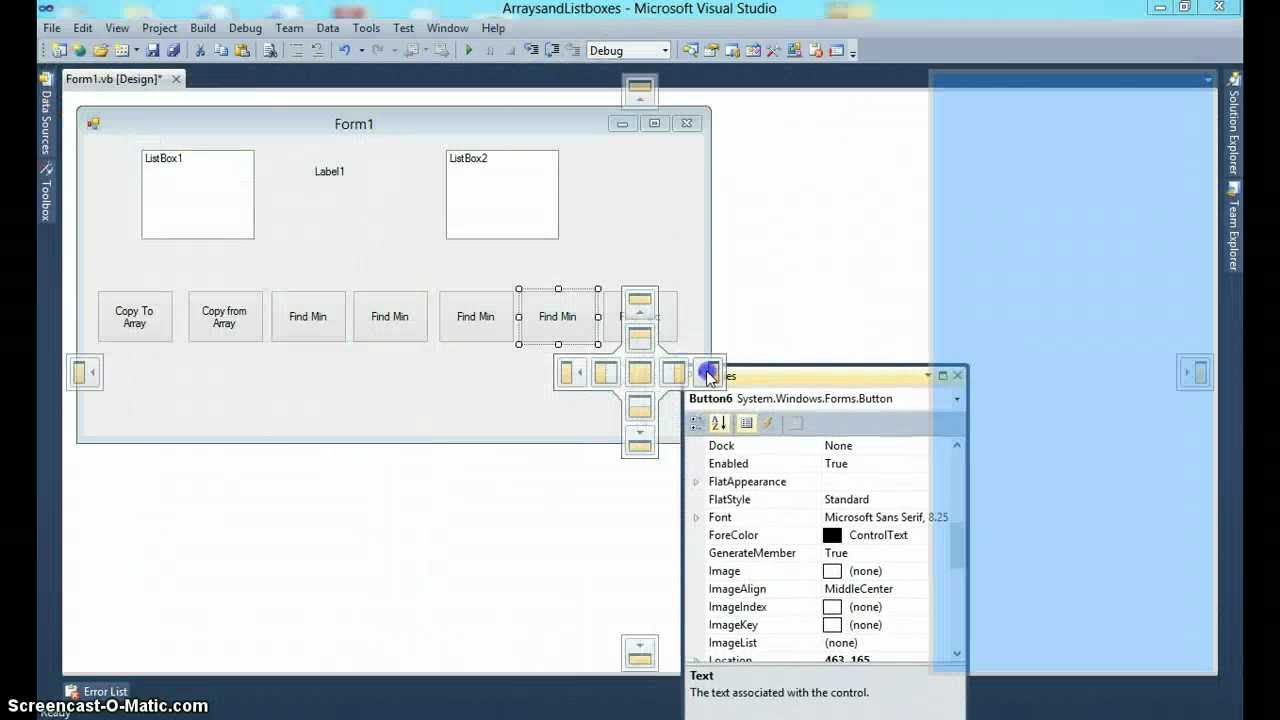Viewport: 1280px width, 720px height.
Task: Select the Copy To Array button
Action: click(x=135, y=317)
